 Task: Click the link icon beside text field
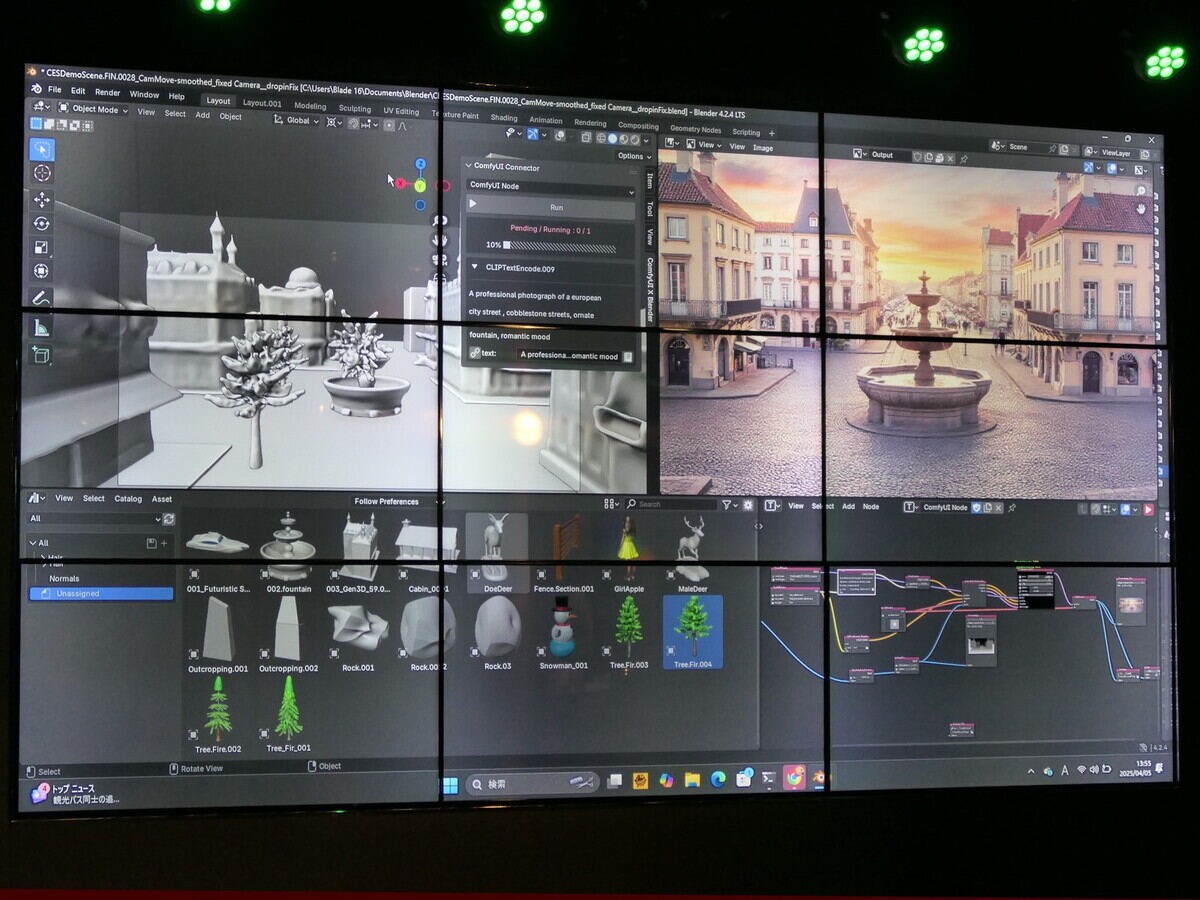pos(475,354)
